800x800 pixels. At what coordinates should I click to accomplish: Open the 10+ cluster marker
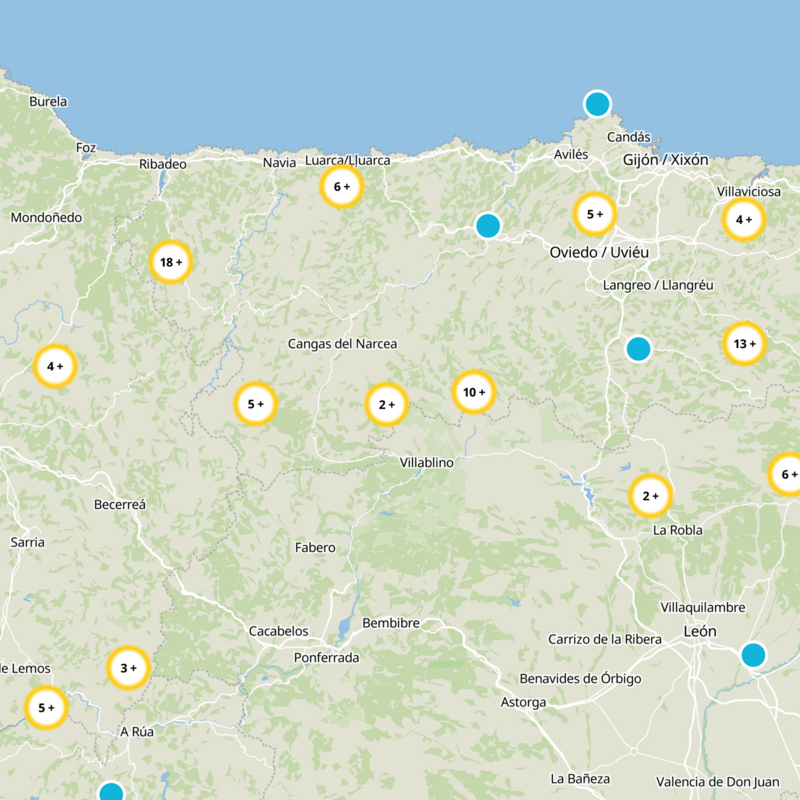click(474, 392)
